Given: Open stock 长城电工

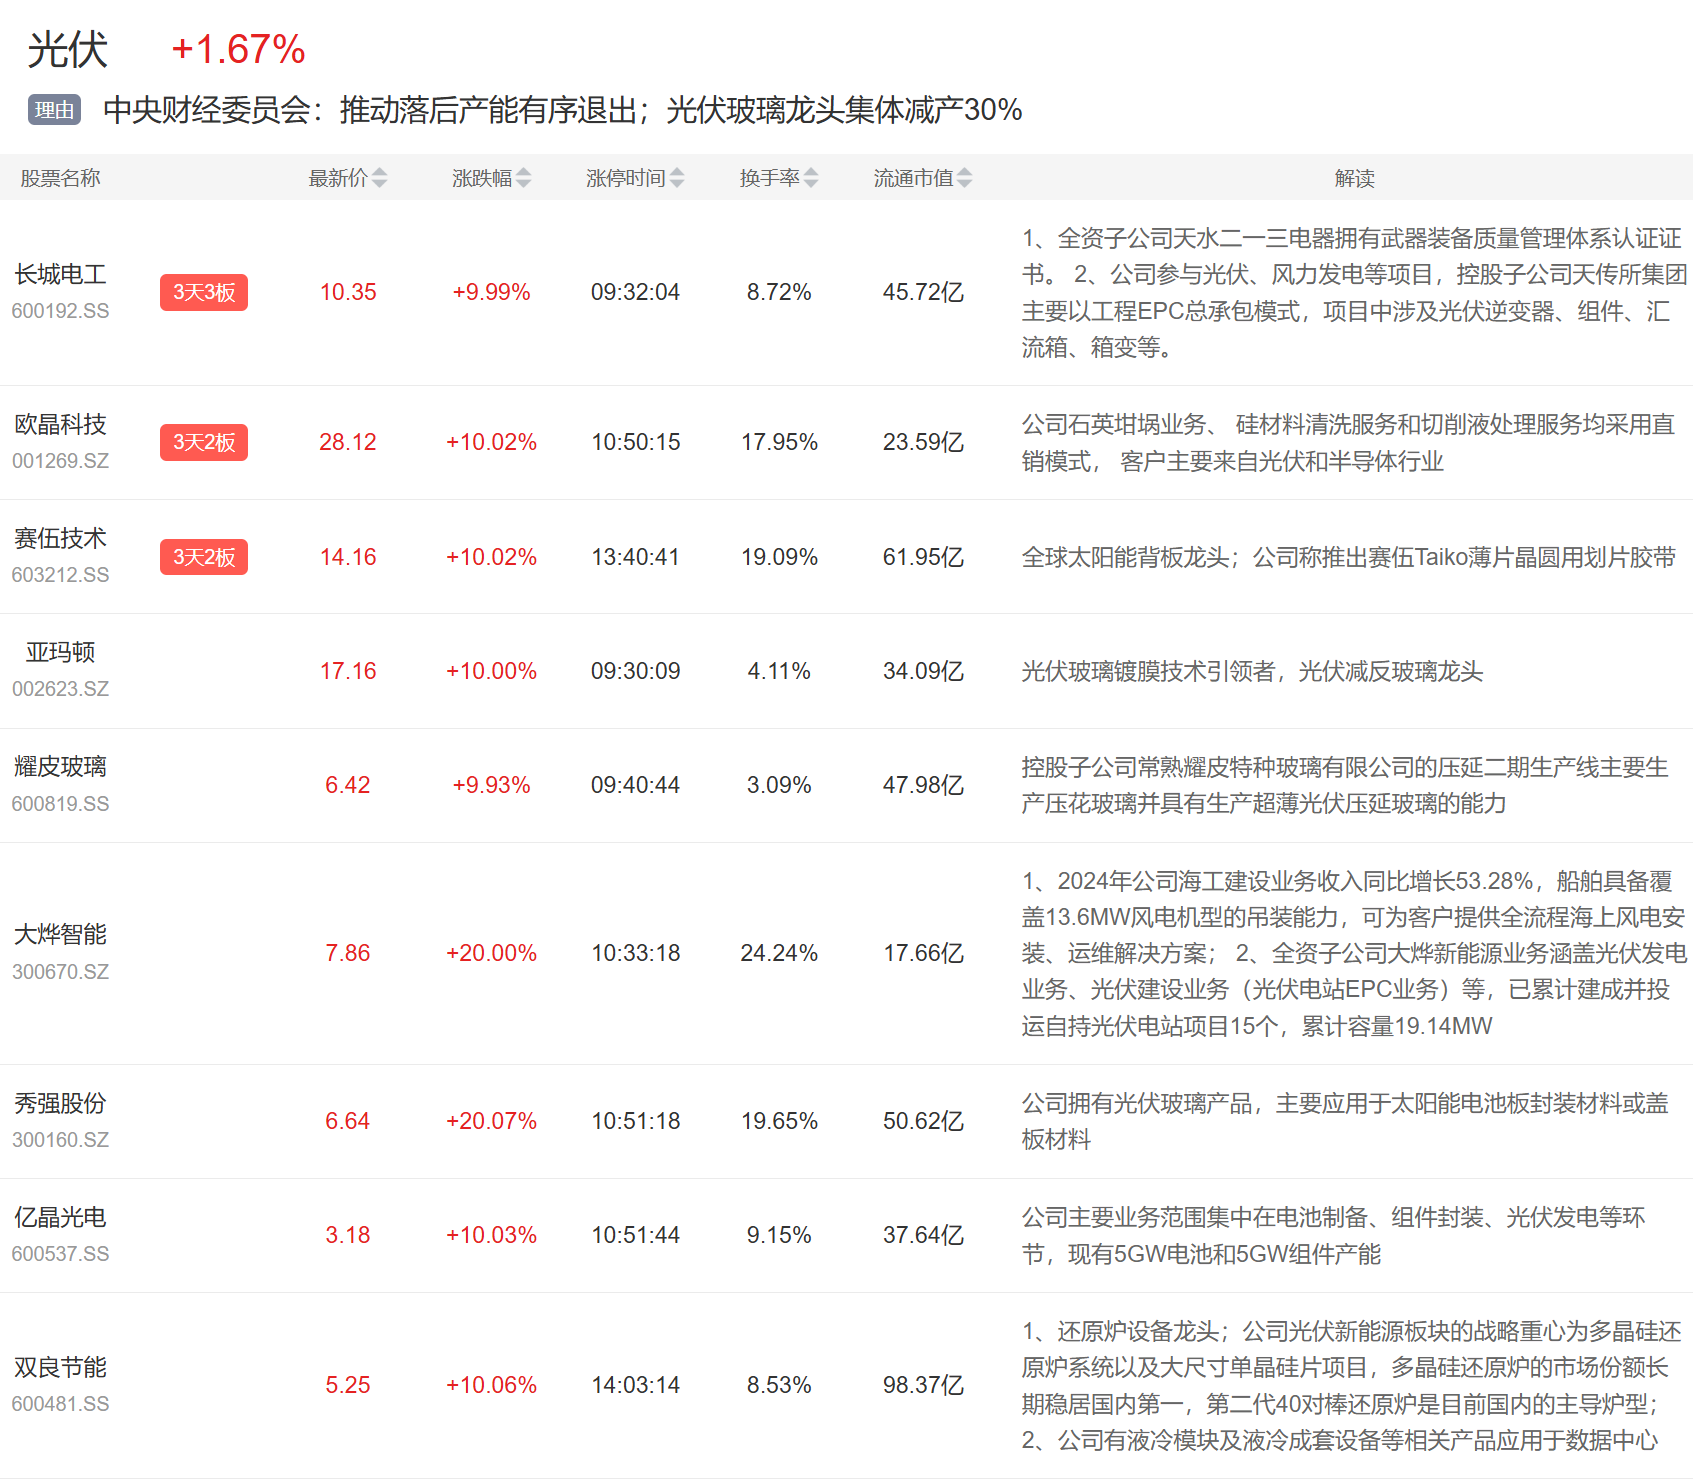Looking at the screenshot, I should [60, 274].
